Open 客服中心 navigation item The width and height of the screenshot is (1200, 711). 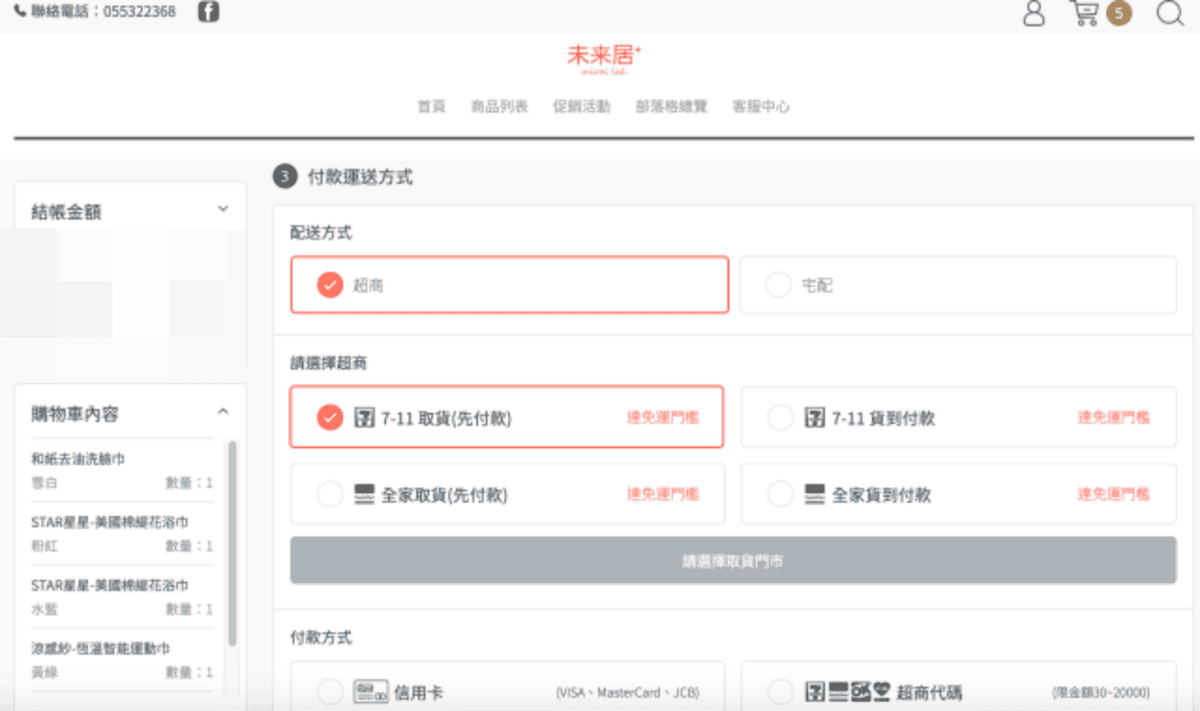pos(761,107)
